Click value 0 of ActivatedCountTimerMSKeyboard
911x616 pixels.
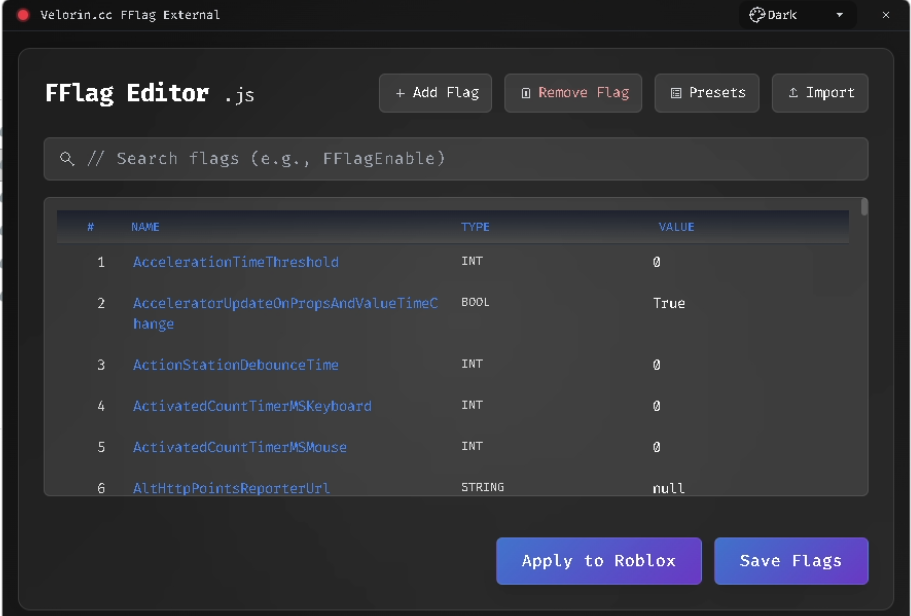pyautogui.click(x=657, y=406)
